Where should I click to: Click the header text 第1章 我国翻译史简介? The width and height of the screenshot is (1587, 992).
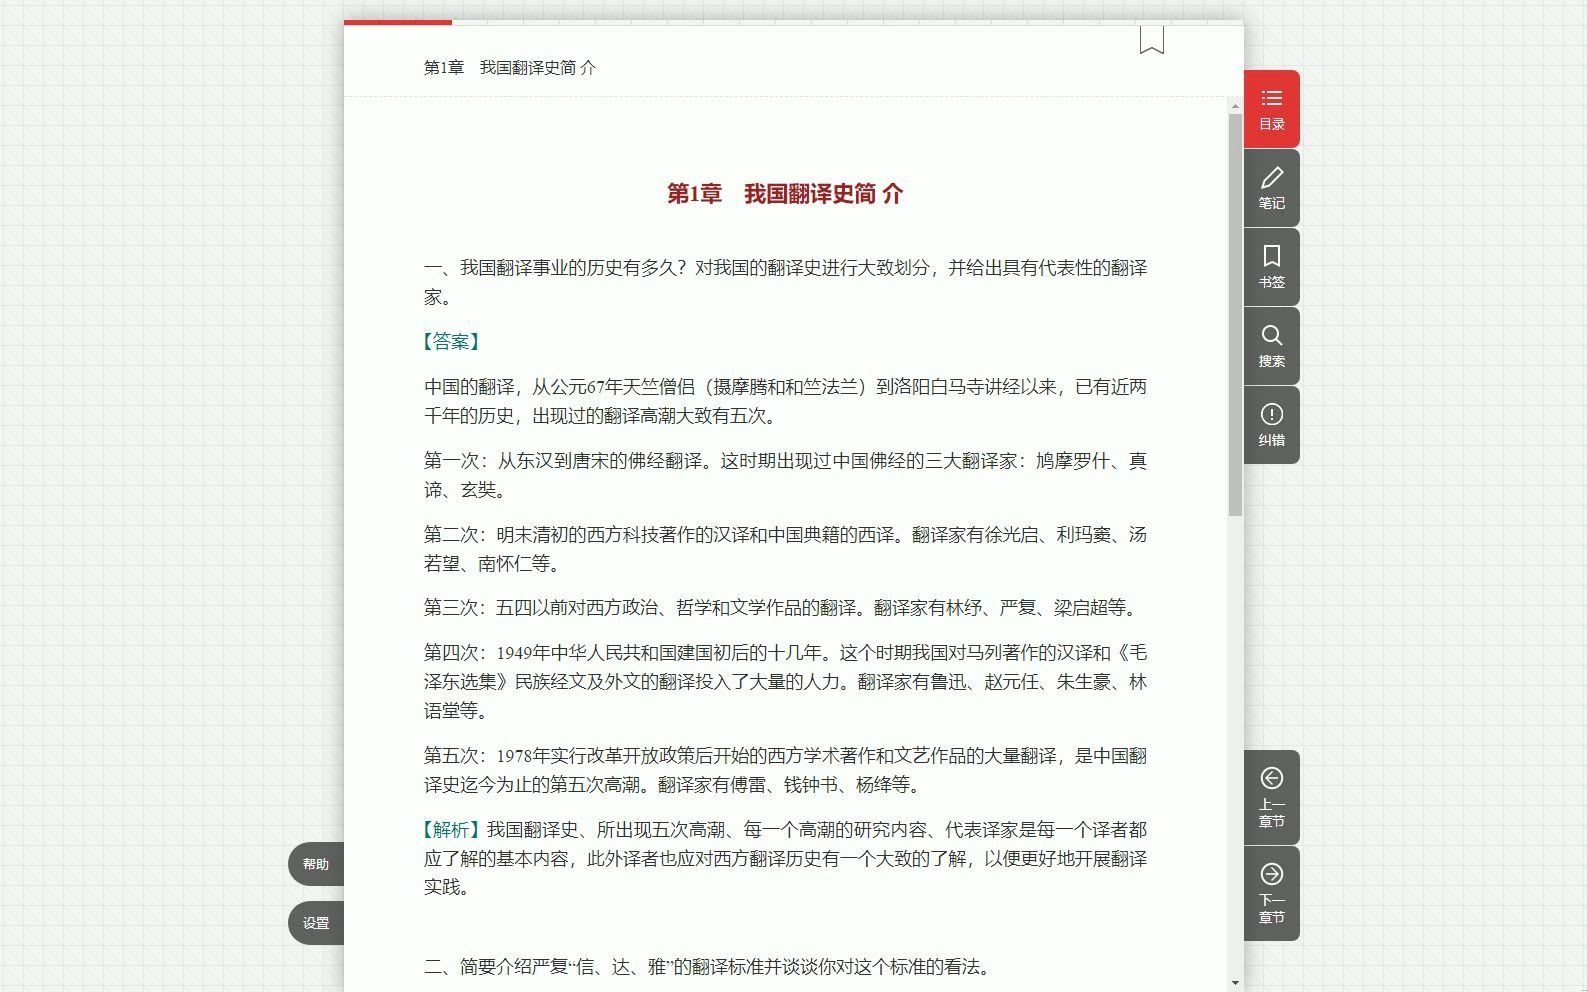click(x=510, y=67)
